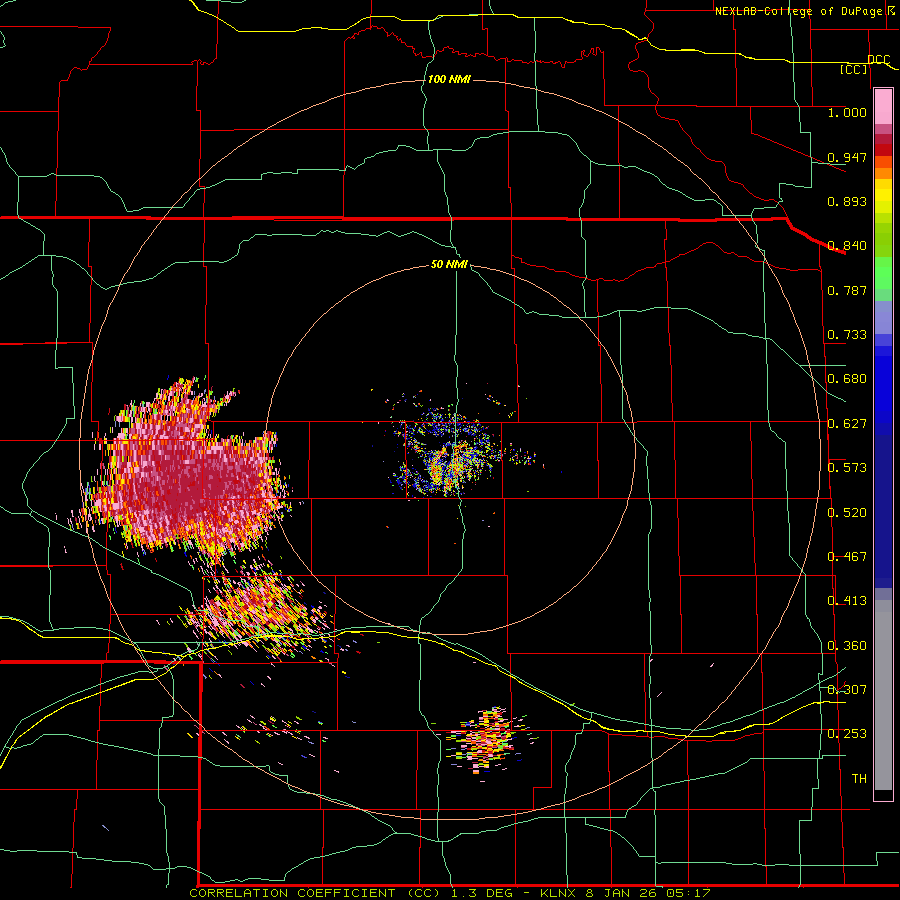Click the 0.733 color scale value
The width and height of the screenshot is (900, 900).
click(x=847, y=334)
